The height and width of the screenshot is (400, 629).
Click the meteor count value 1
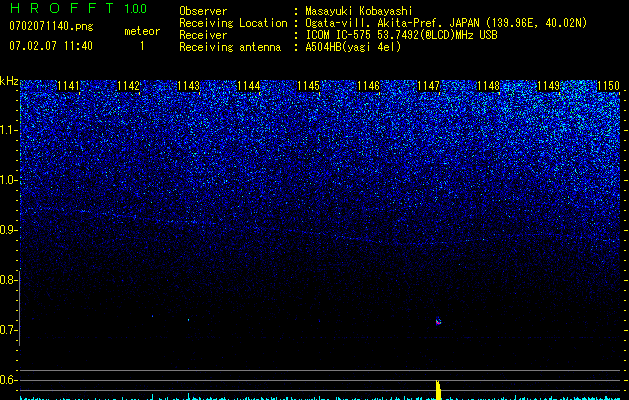[142, 46]
